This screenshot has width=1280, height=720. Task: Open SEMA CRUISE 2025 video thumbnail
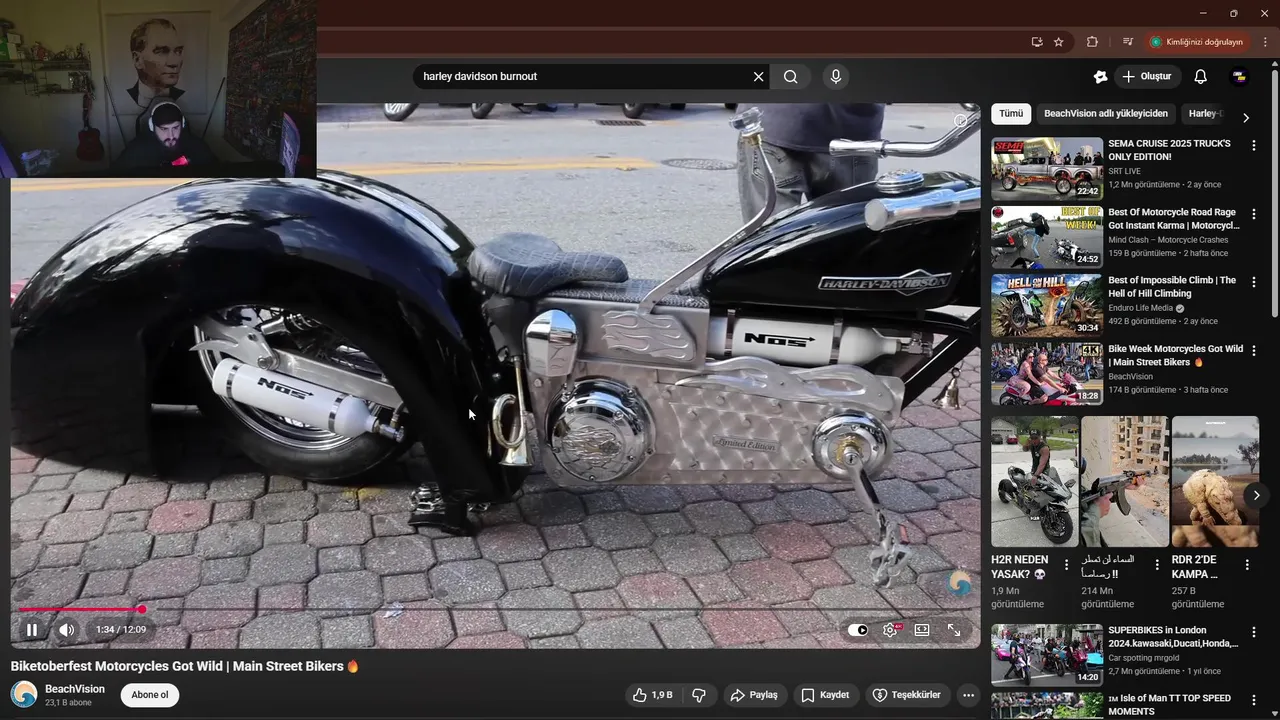point(1047,169)
